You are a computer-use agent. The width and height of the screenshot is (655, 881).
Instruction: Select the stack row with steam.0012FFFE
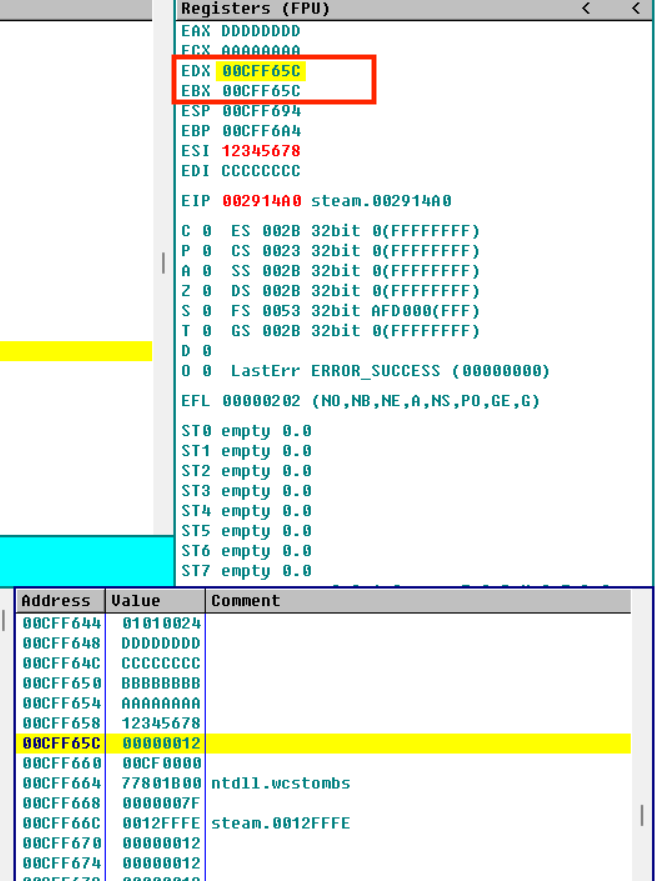(x=280, y=823)
